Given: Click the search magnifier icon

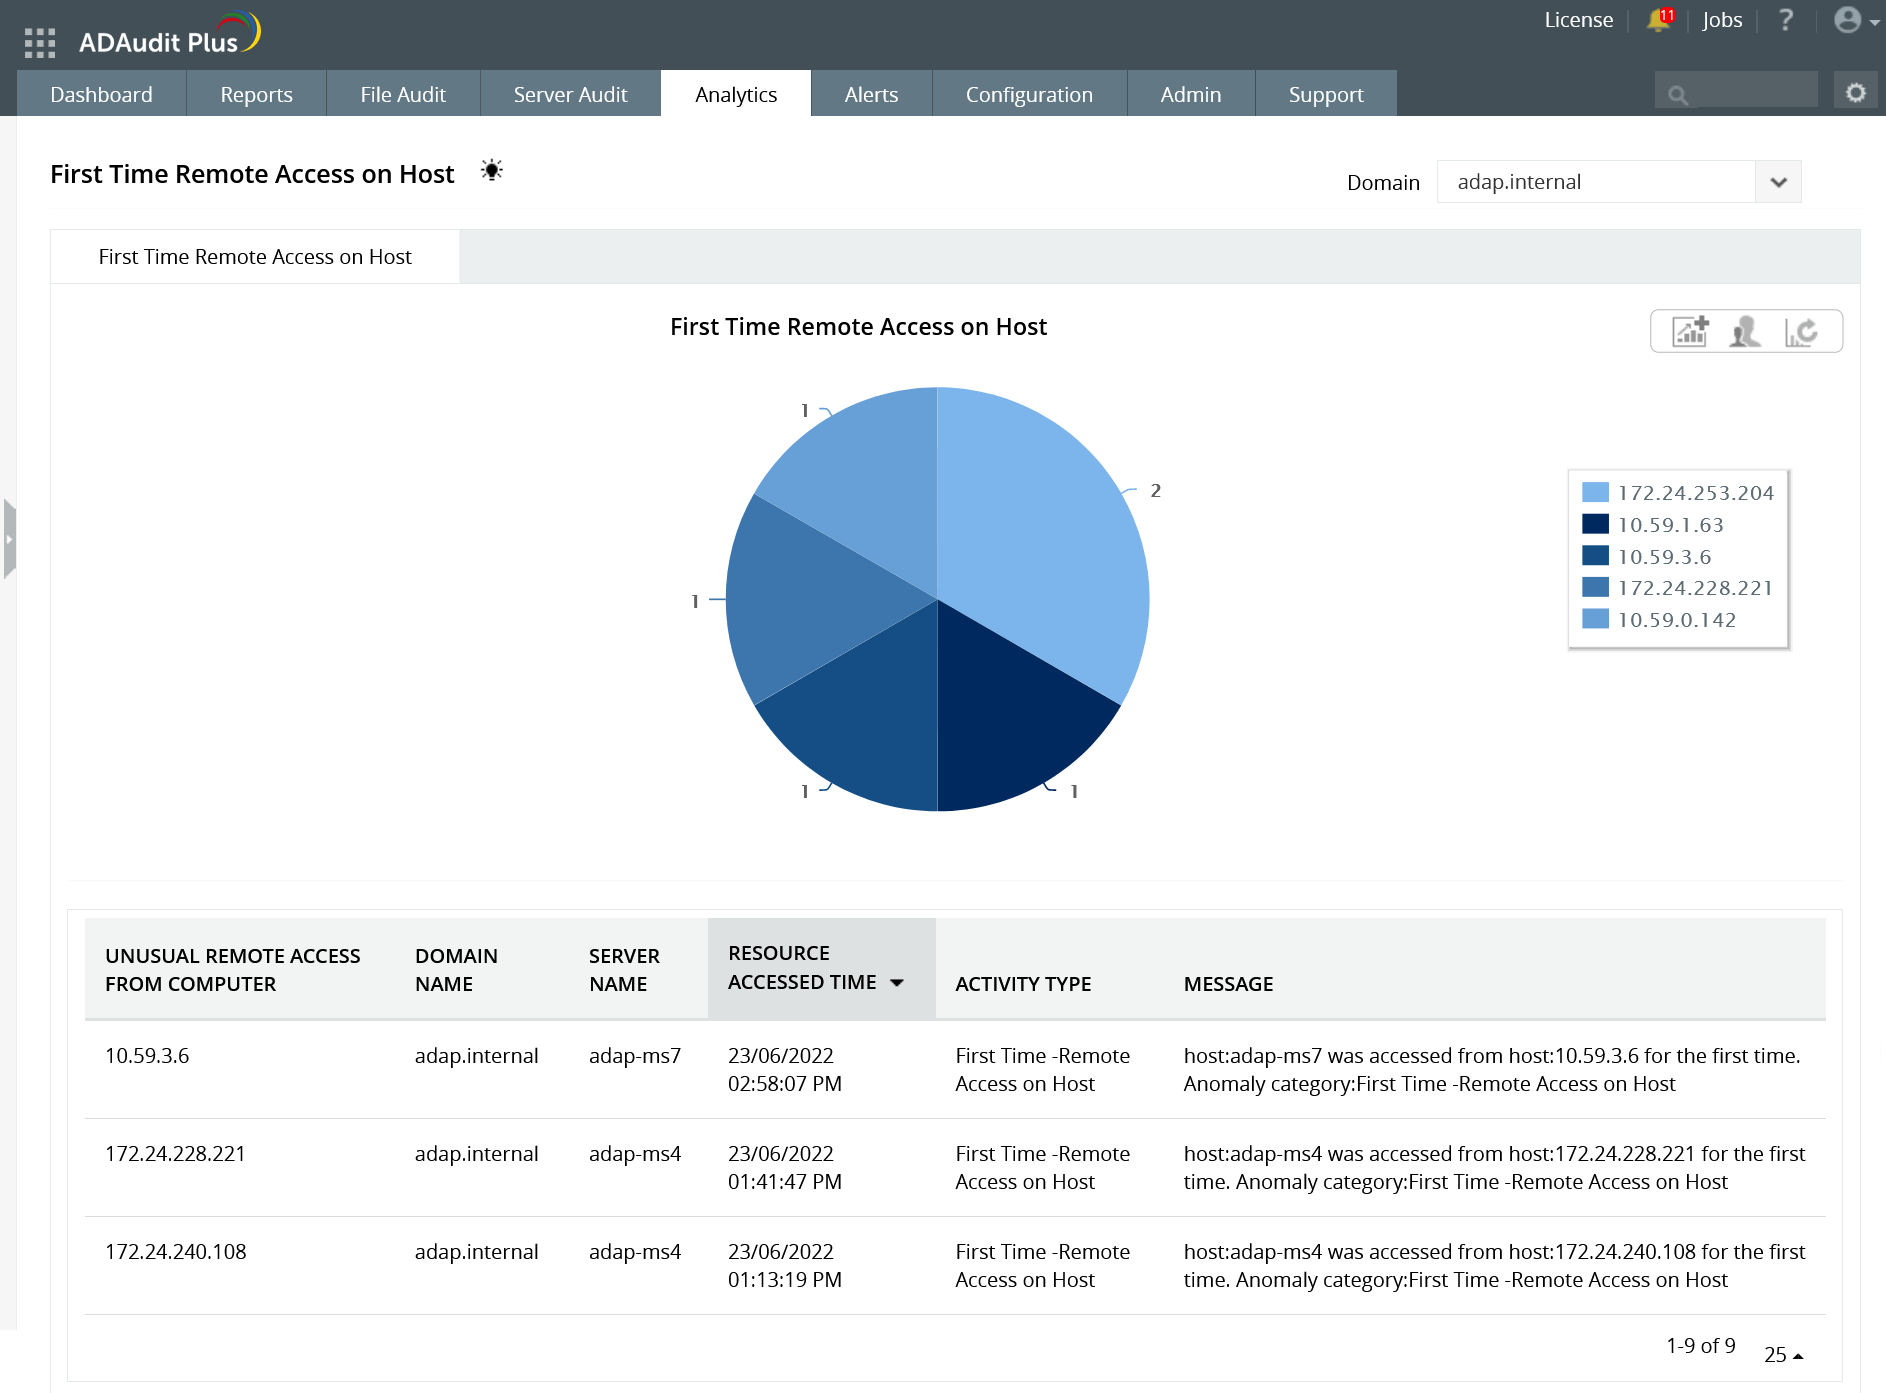Looking at the screenshot, I should 1678,95.
